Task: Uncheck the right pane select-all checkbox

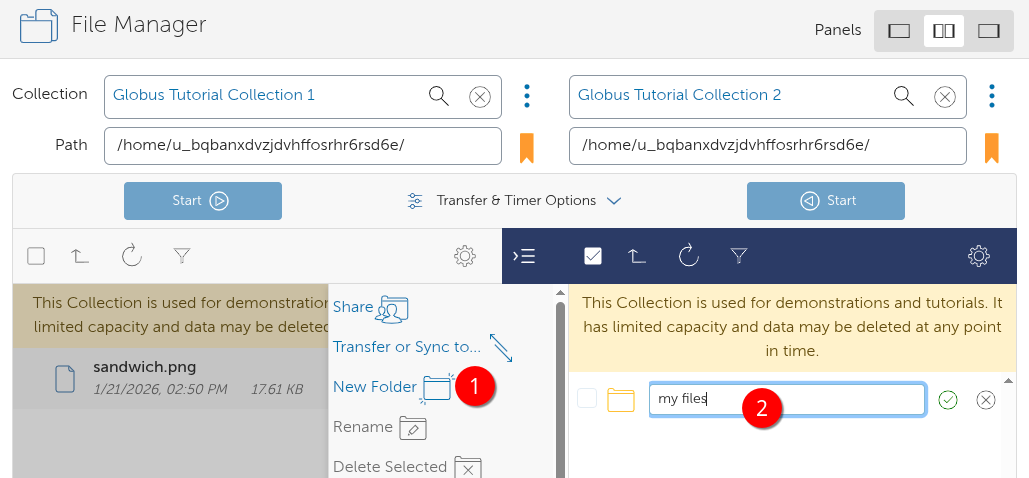Action: pos(593,257)
